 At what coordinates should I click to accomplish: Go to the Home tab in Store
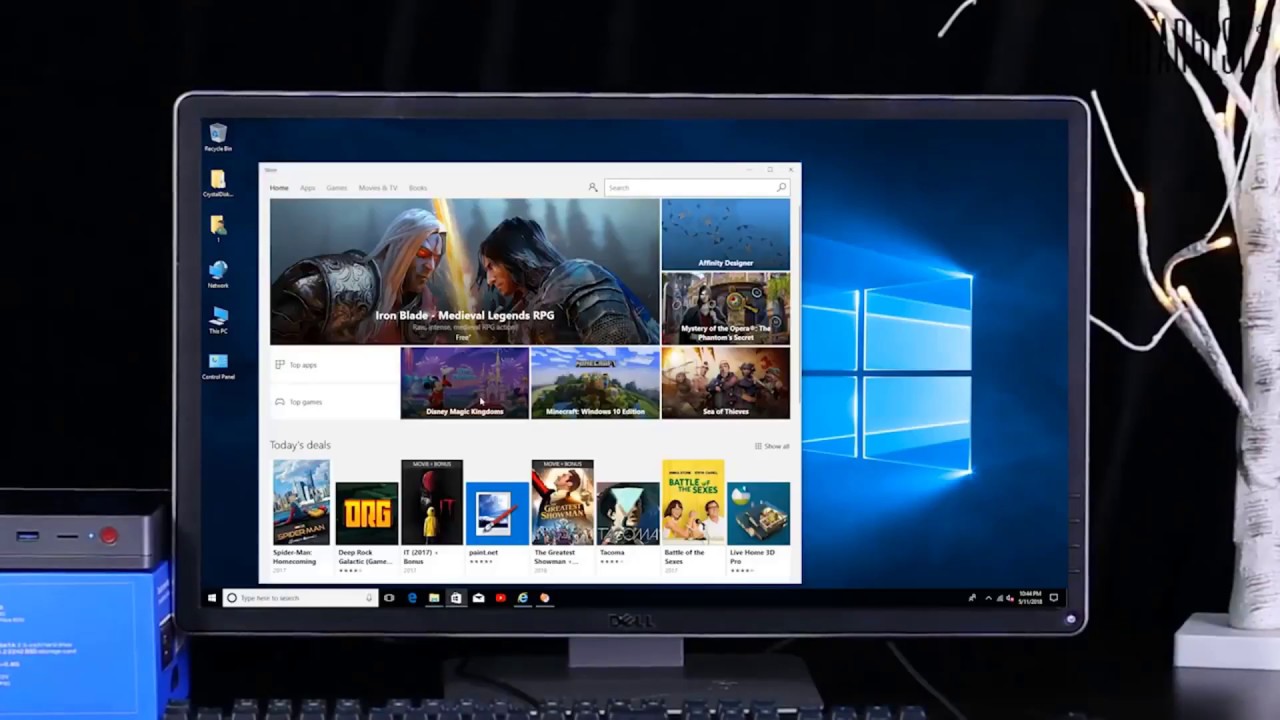[x=279, y=188]
